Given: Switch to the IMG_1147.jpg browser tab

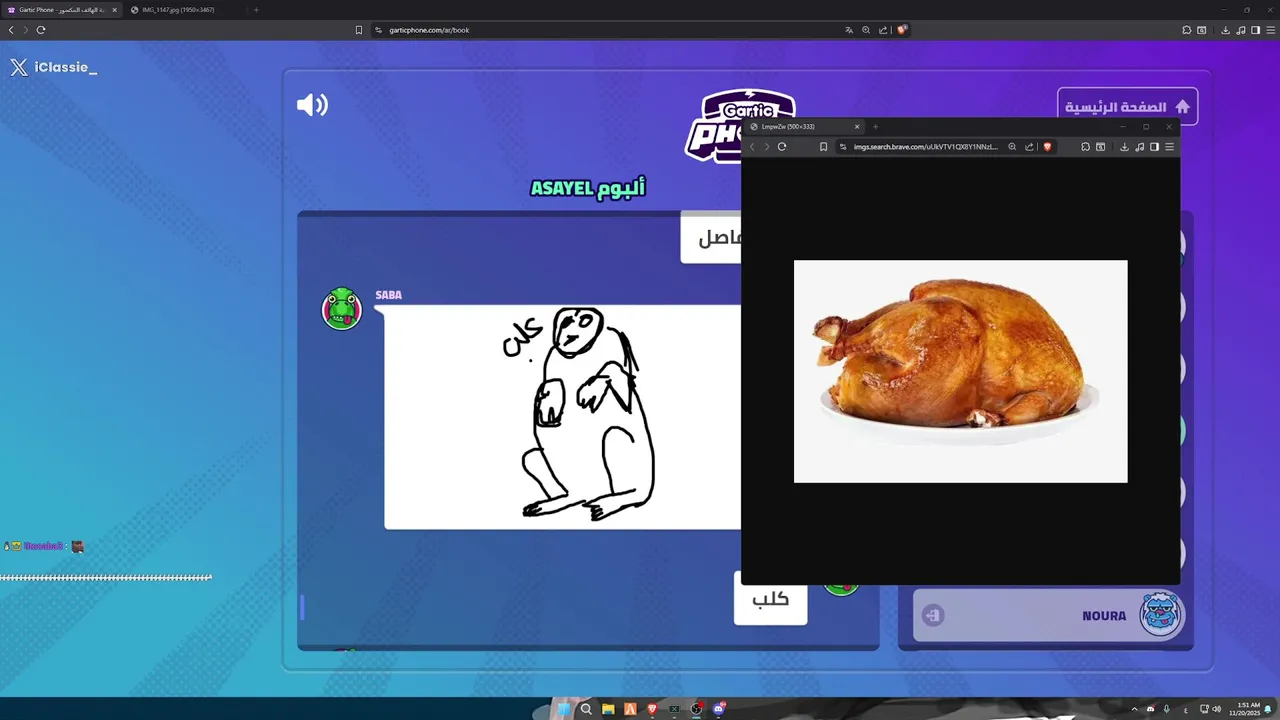Looking at the screenshot, I should tap(180, 10).
